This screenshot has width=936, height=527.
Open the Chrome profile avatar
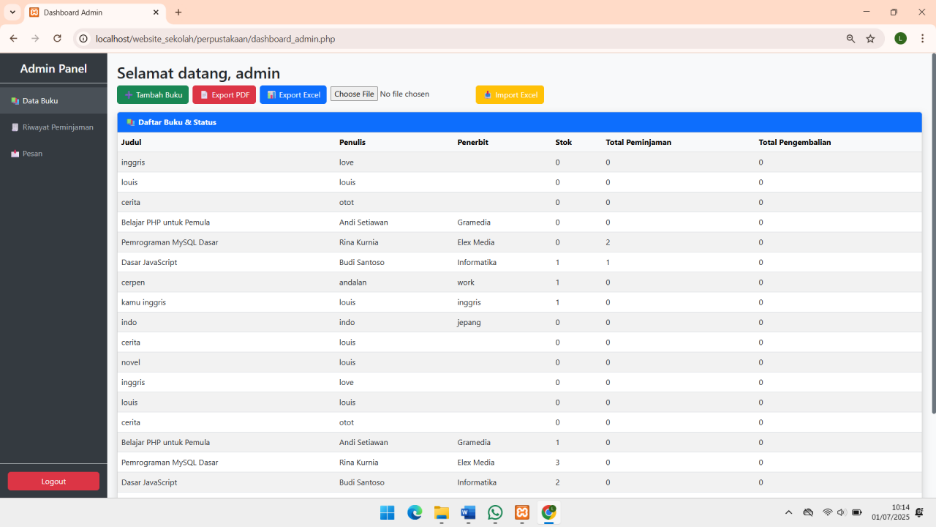[x=901, y=39]
